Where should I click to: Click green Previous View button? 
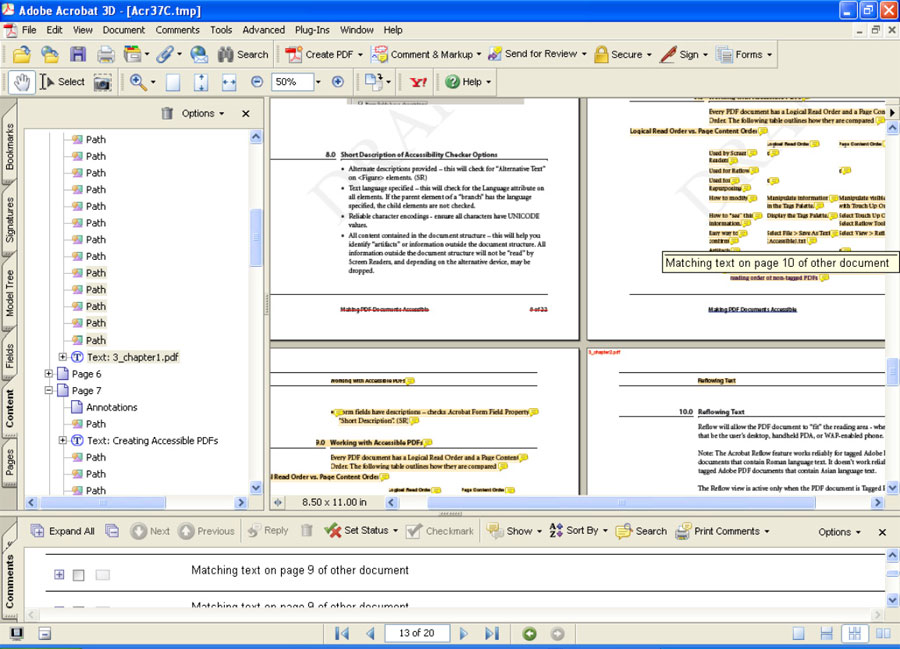coord(530,634)
